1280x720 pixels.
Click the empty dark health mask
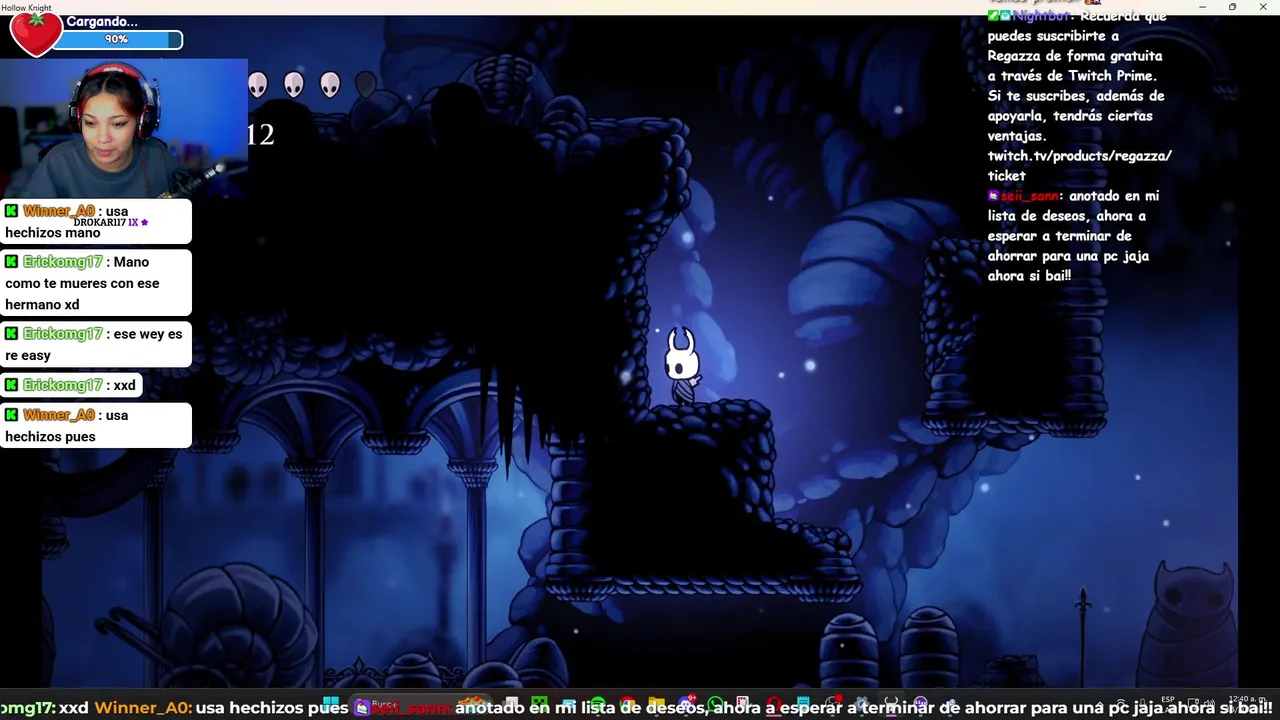(366, 85)
